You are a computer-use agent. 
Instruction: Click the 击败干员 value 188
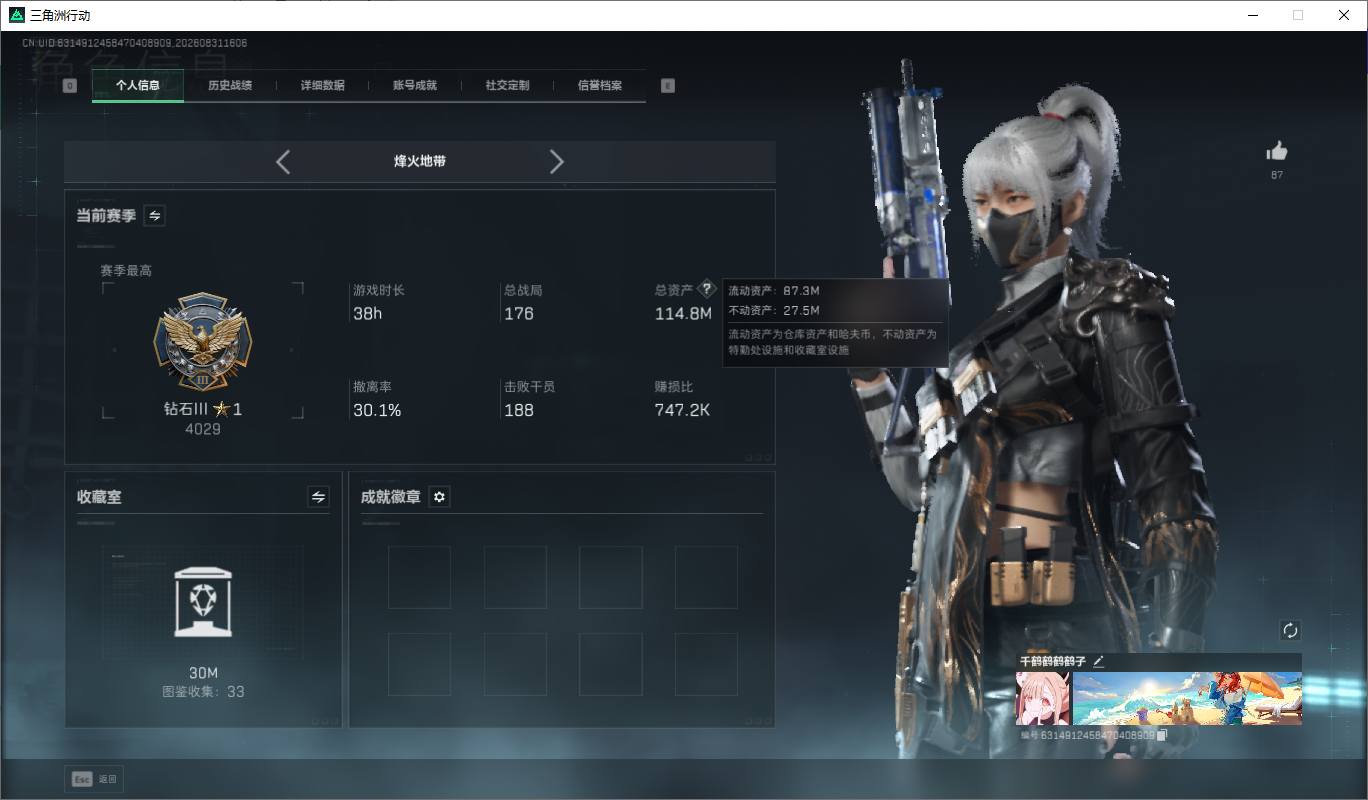coord(519,410)
